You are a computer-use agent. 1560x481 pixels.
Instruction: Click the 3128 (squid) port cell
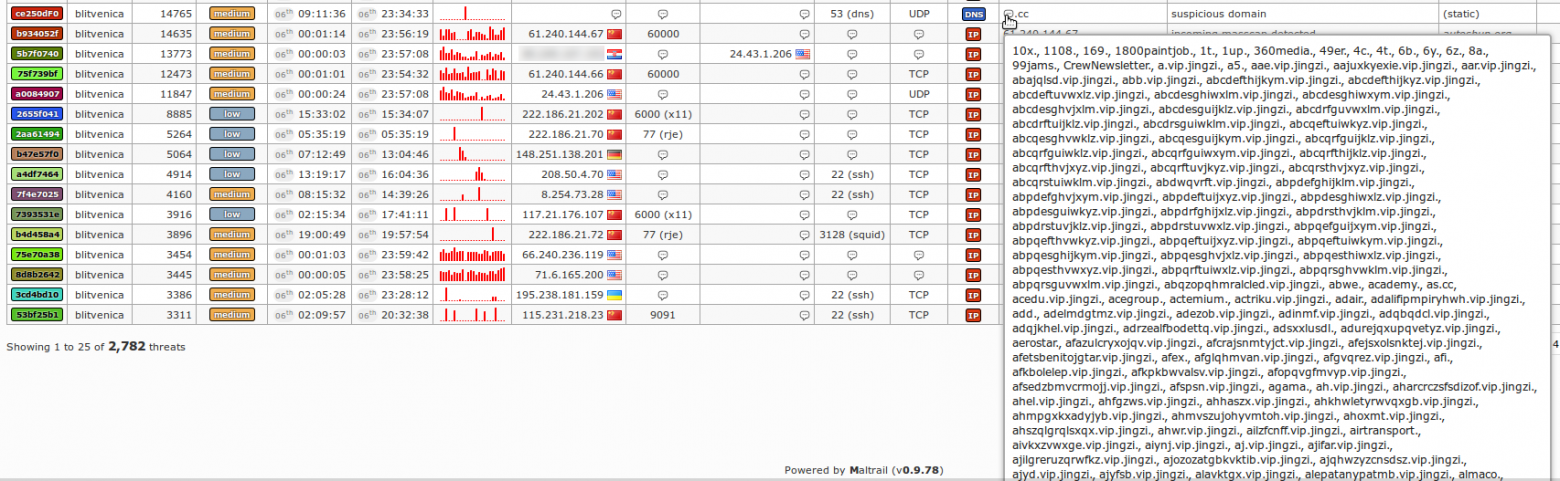(x=852, y=234)
